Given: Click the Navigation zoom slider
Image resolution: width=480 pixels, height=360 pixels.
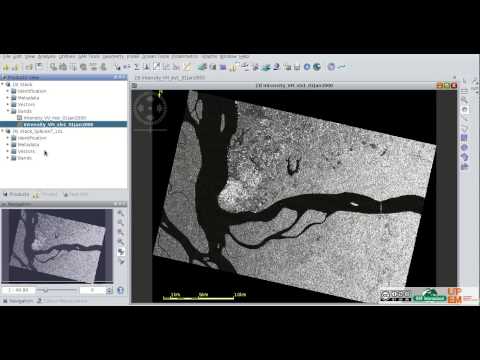Looking at the screenshot, I should [57, 290].
